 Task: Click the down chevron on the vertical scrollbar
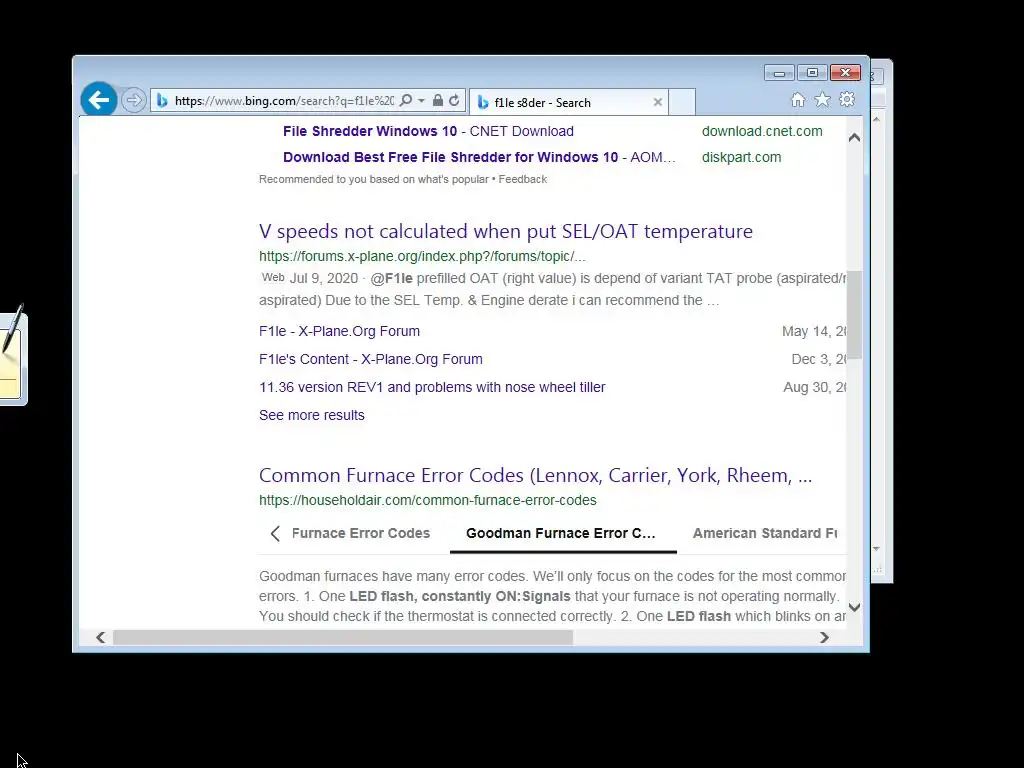[854, 607]
